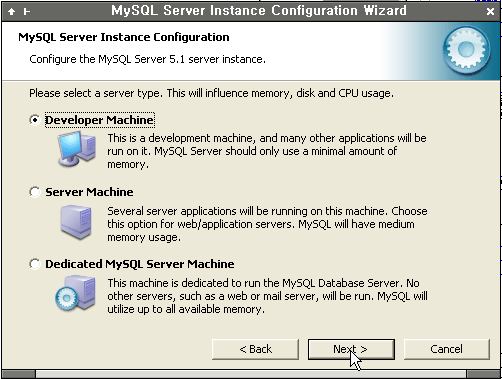This screenshot has height=379, width=502.
Task: Choose Dedicated MySQL Server Machine option
Action: [x=35, y=264]
